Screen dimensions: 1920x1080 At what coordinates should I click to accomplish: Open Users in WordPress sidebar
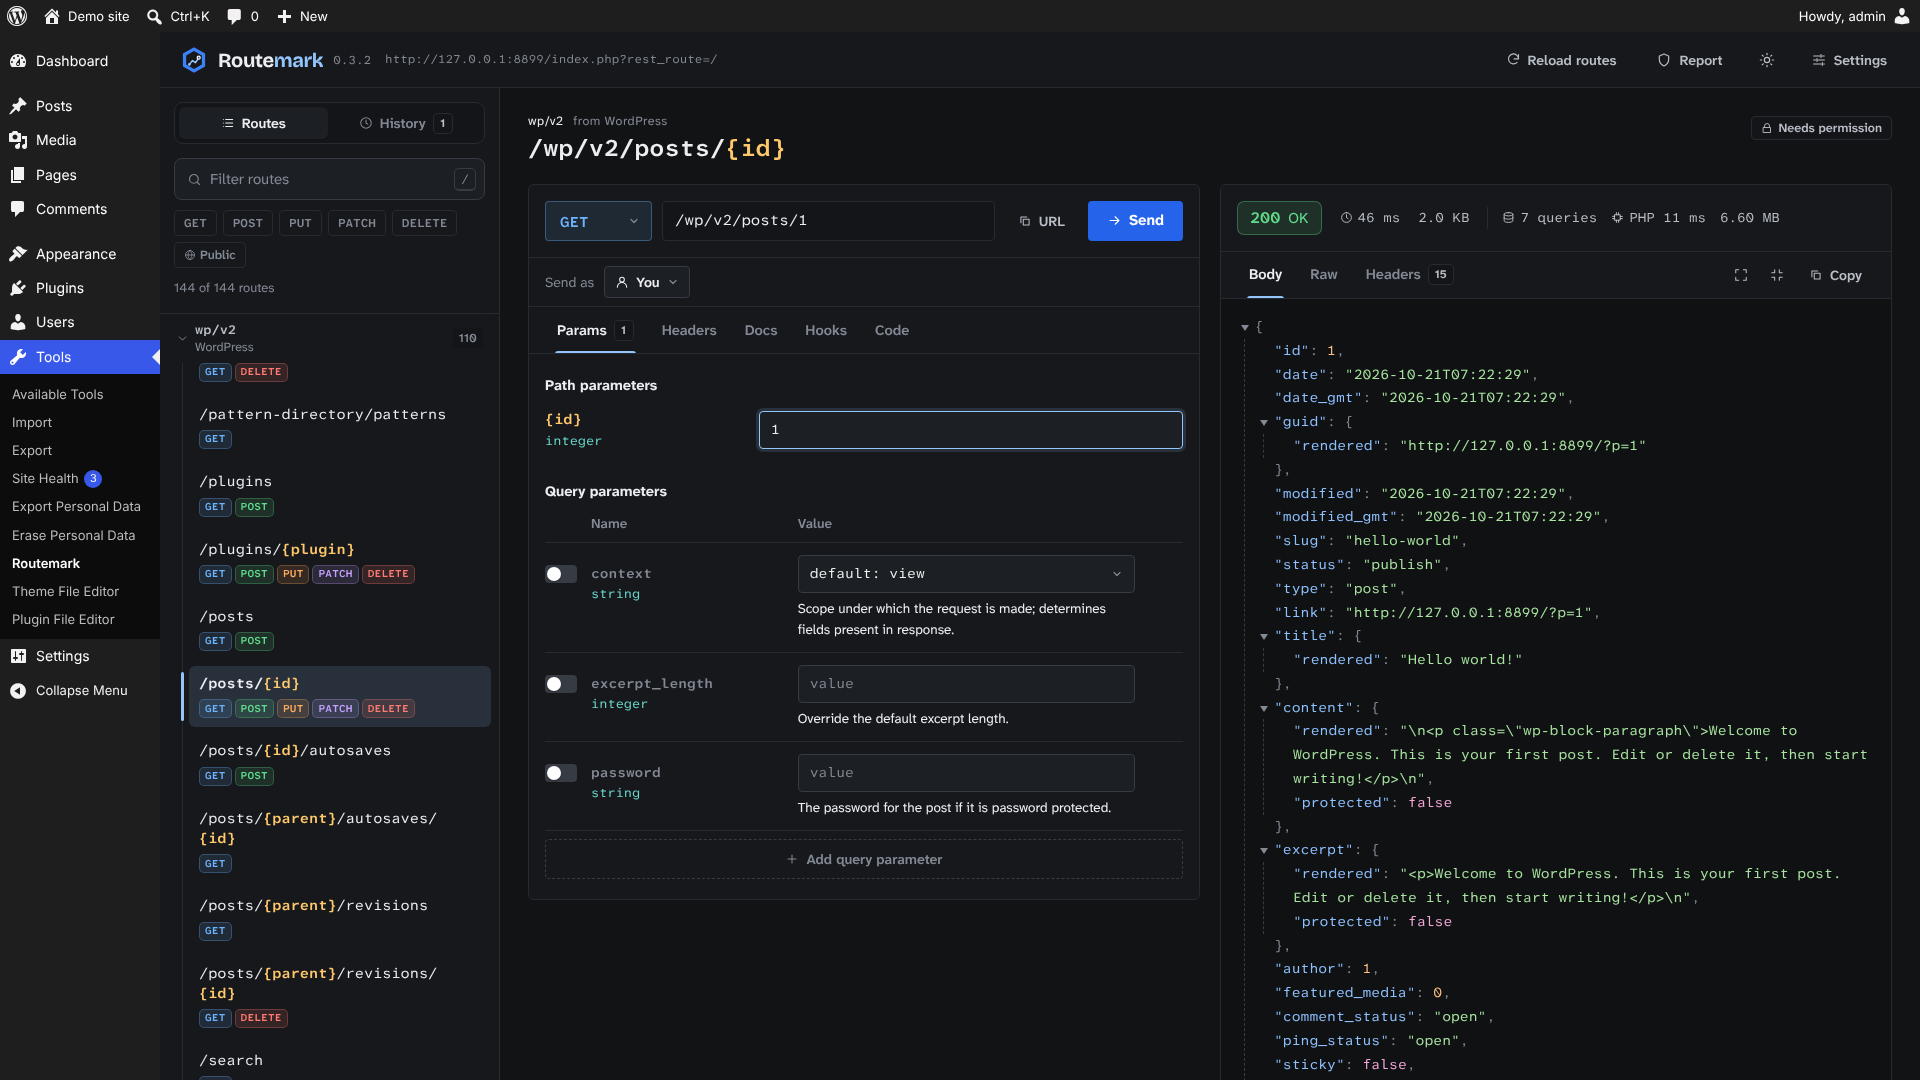(80, 322)
